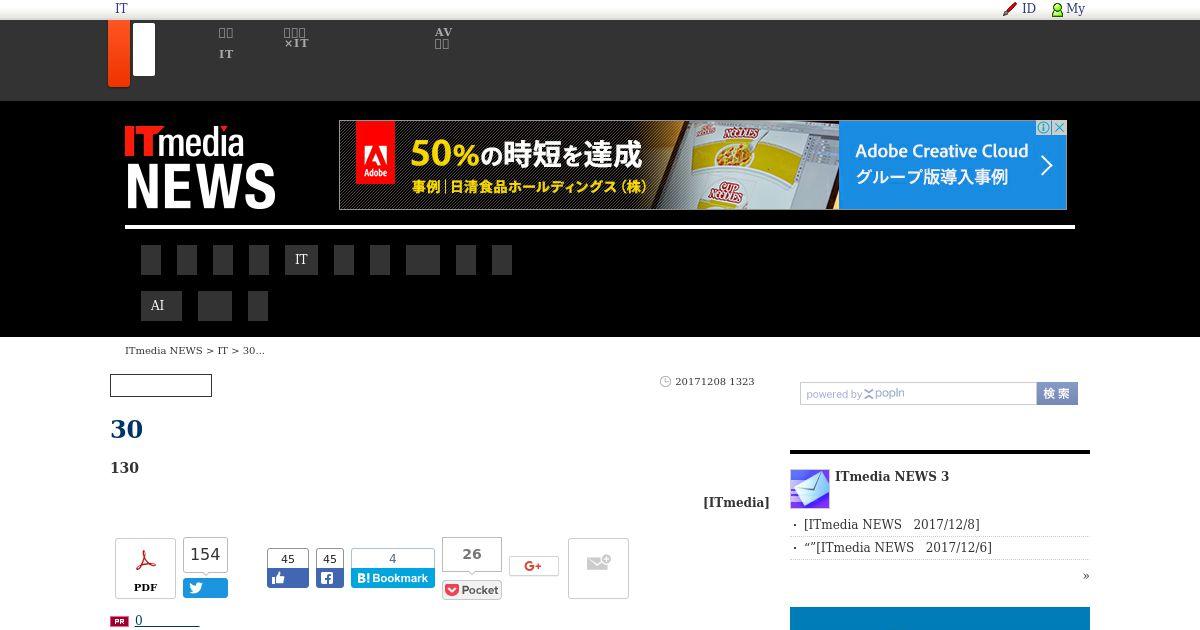The width and height of the screenshot is (1200, 630).
Task: Click the Hatena B! Bookmark button
Action: pos(393,578)
